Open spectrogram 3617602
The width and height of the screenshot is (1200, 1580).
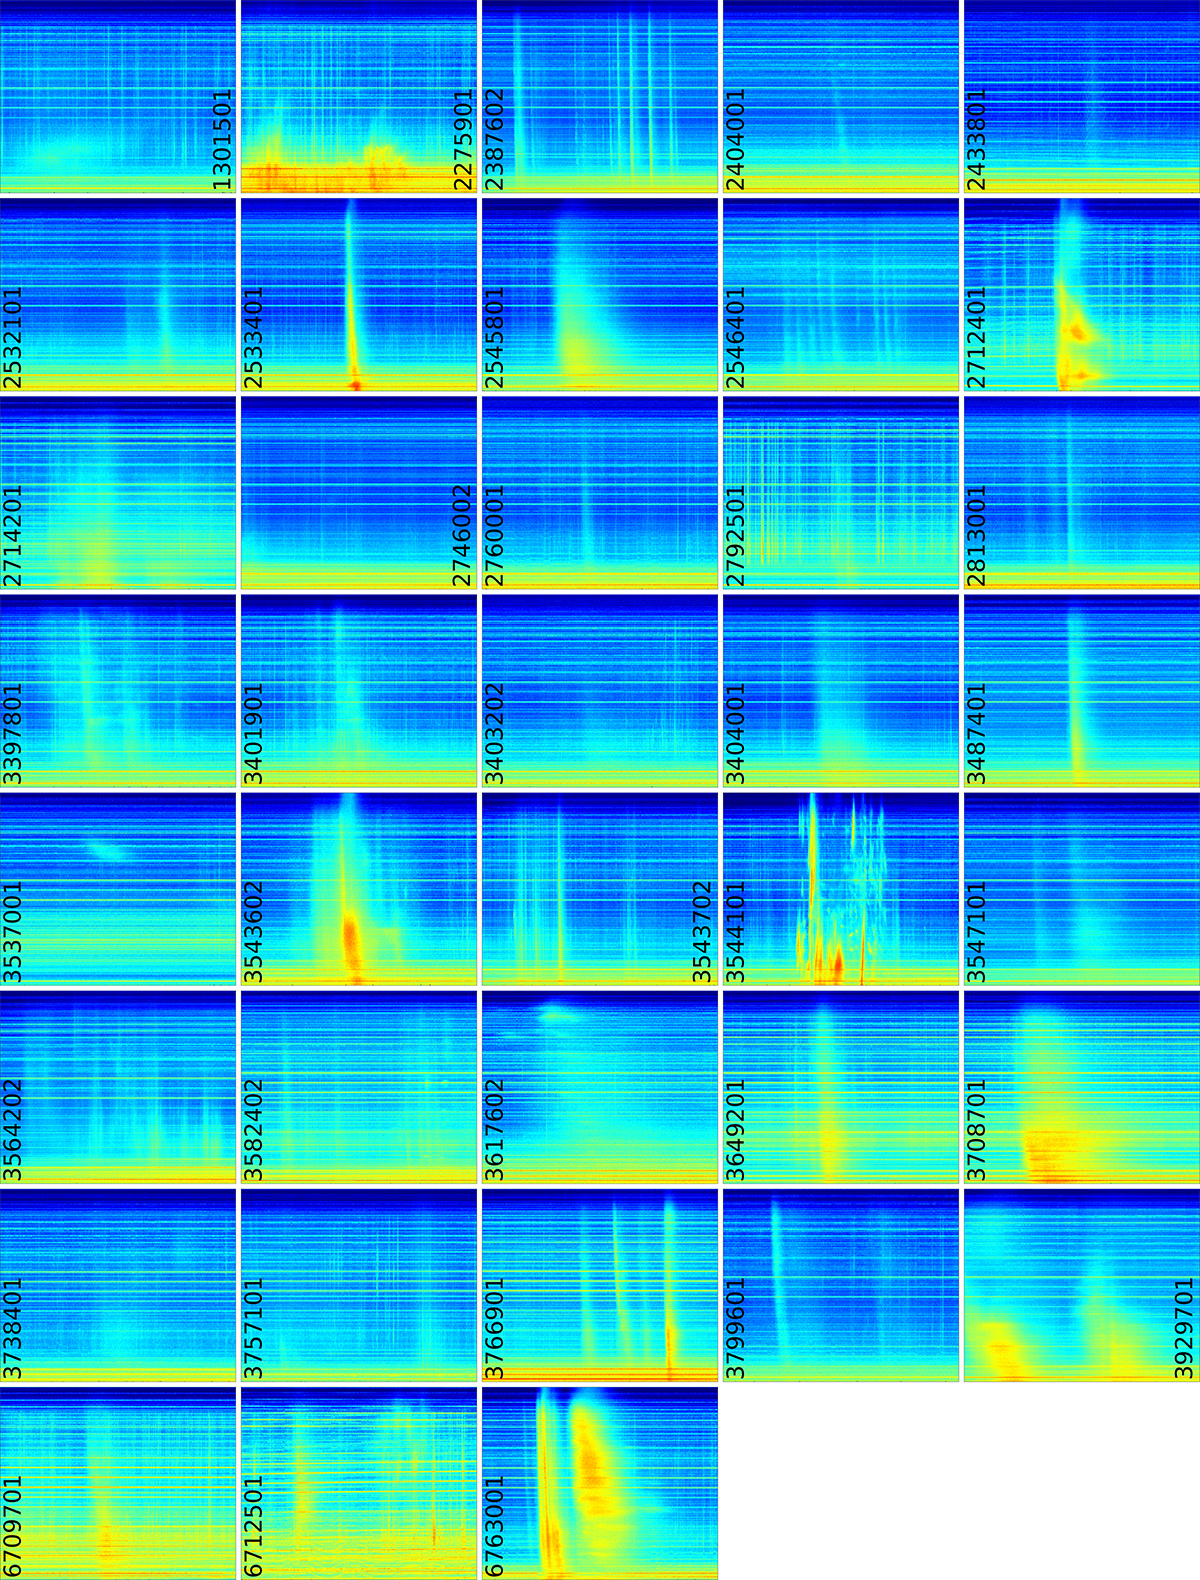(x=600, y=1086)
